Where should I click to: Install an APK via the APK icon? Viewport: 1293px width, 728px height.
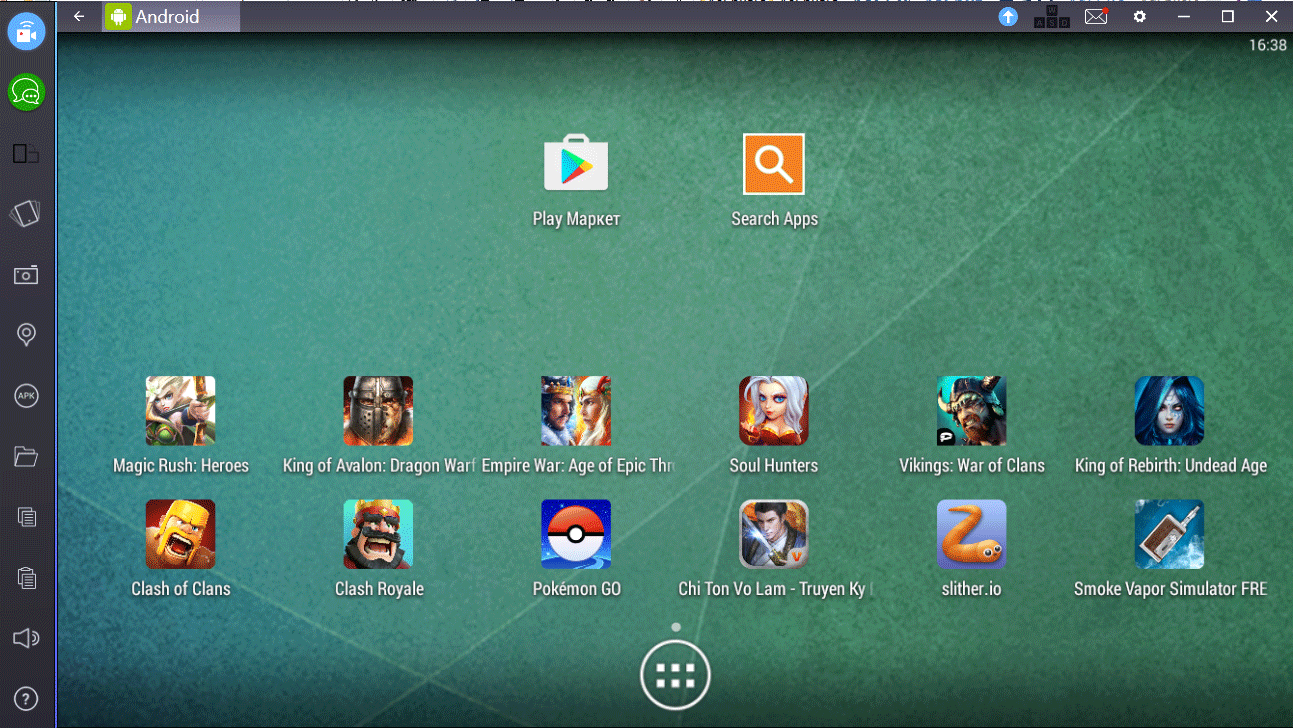click(x=26, y=396)
